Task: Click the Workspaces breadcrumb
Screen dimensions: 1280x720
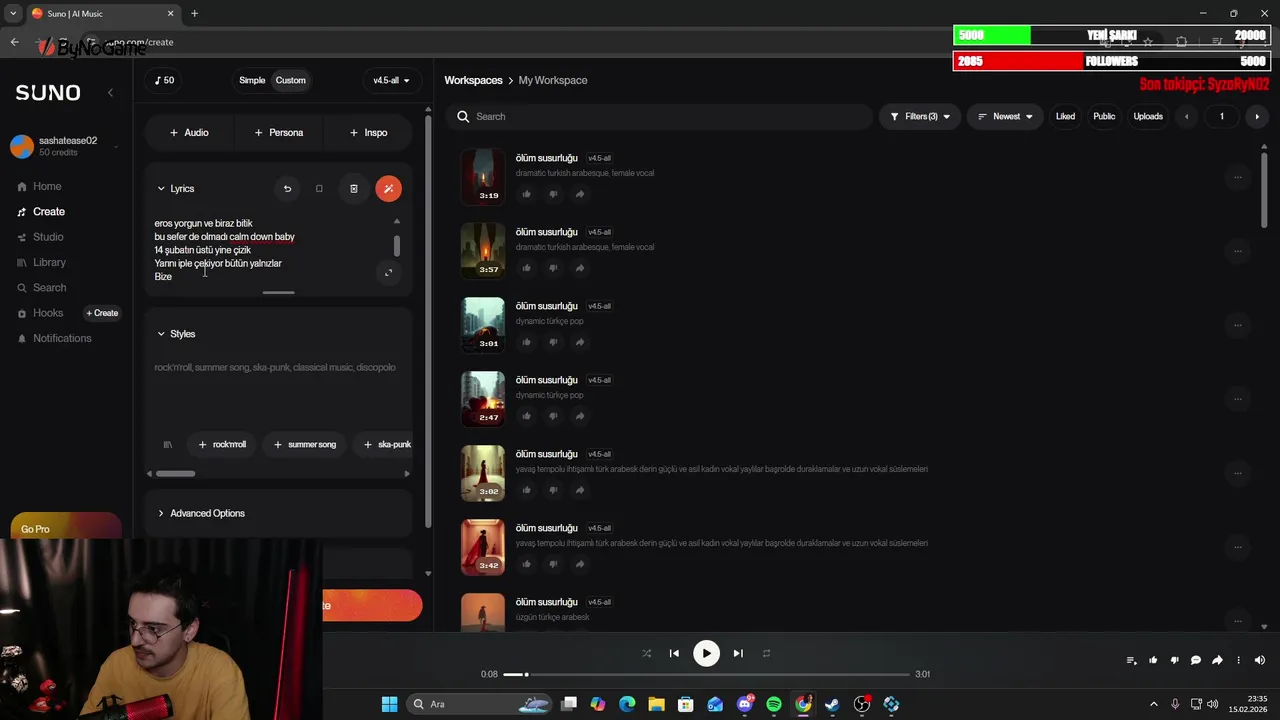Action: click(x=473, y=80)
